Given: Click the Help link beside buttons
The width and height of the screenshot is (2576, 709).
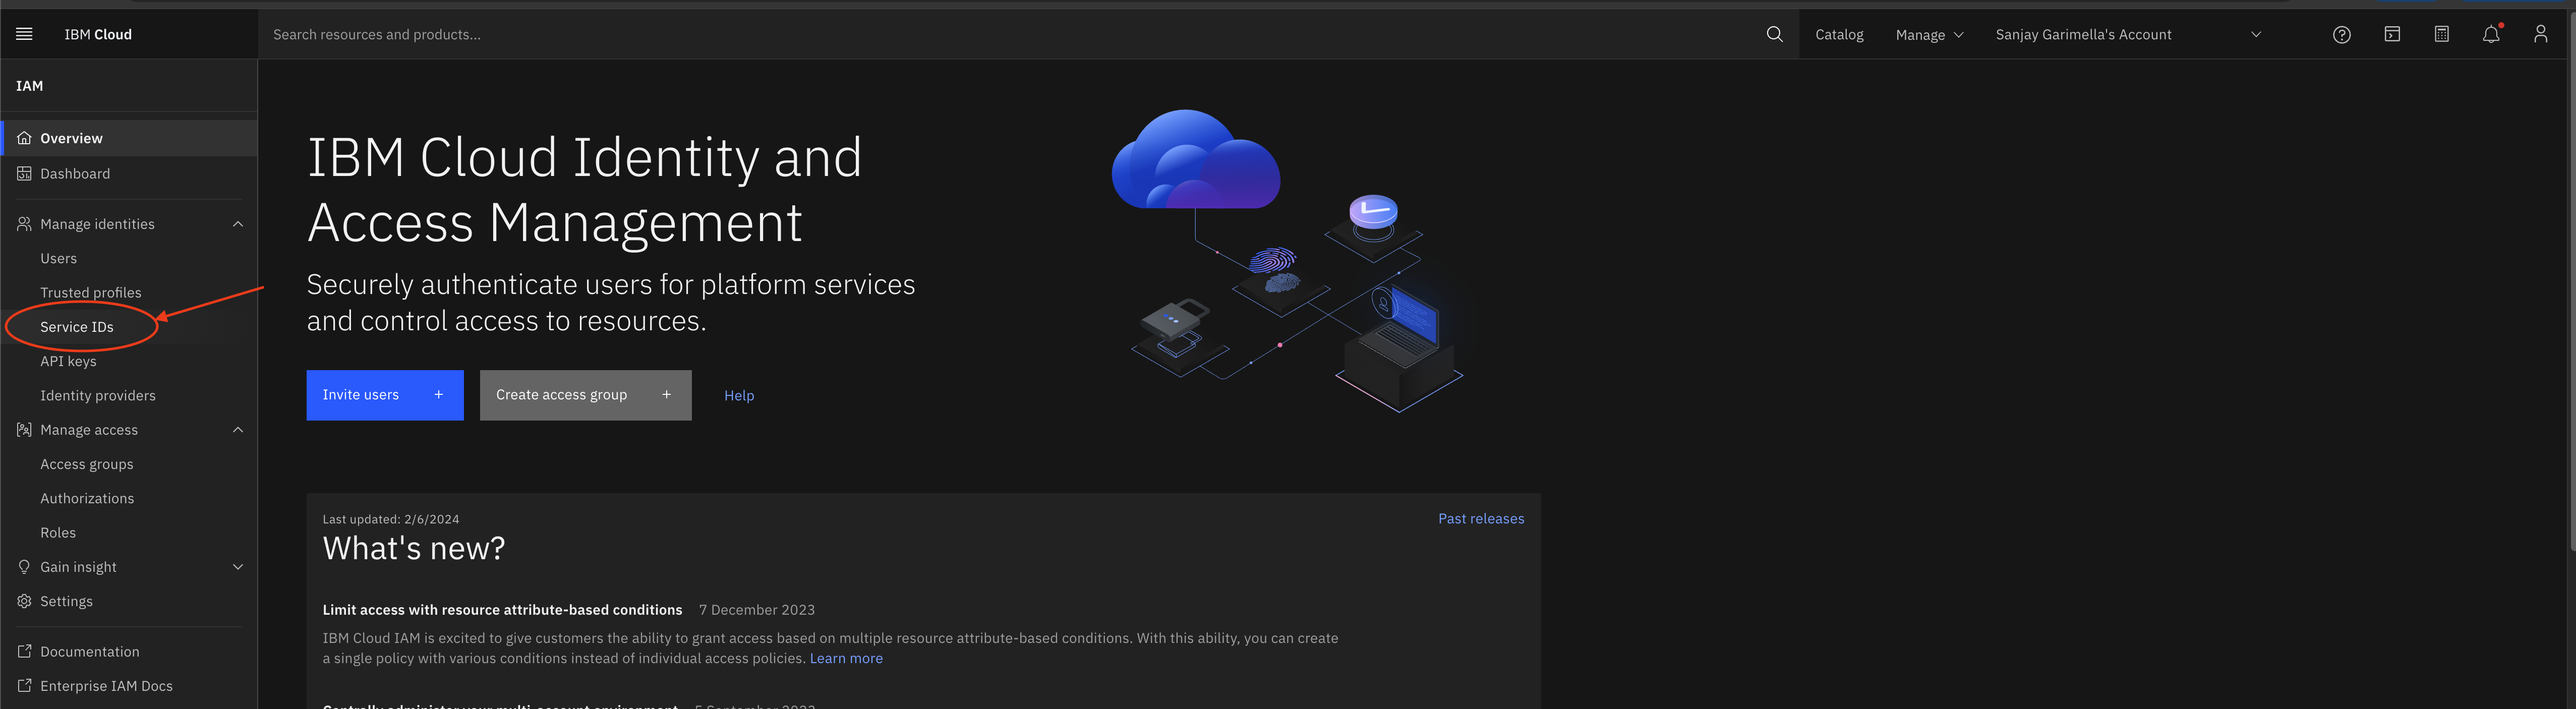Looking at the screenshot, I should (x=739, y=395).
